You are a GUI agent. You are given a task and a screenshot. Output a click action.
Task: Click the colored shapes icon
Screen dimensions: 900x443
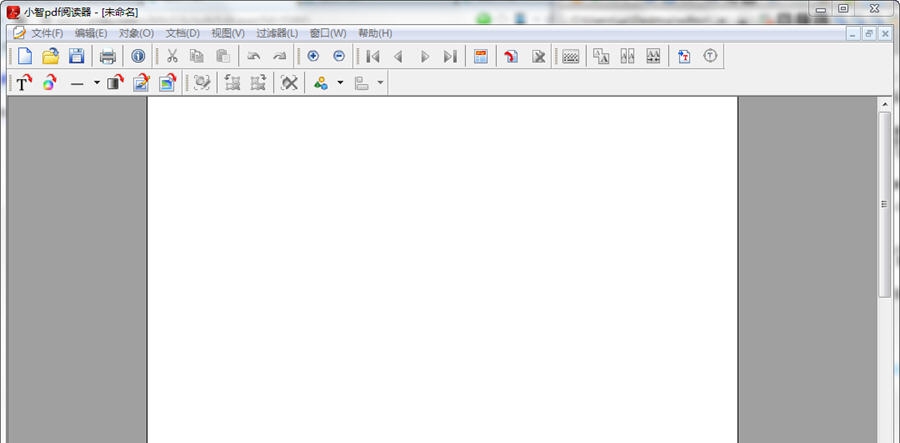coord(321,84)
